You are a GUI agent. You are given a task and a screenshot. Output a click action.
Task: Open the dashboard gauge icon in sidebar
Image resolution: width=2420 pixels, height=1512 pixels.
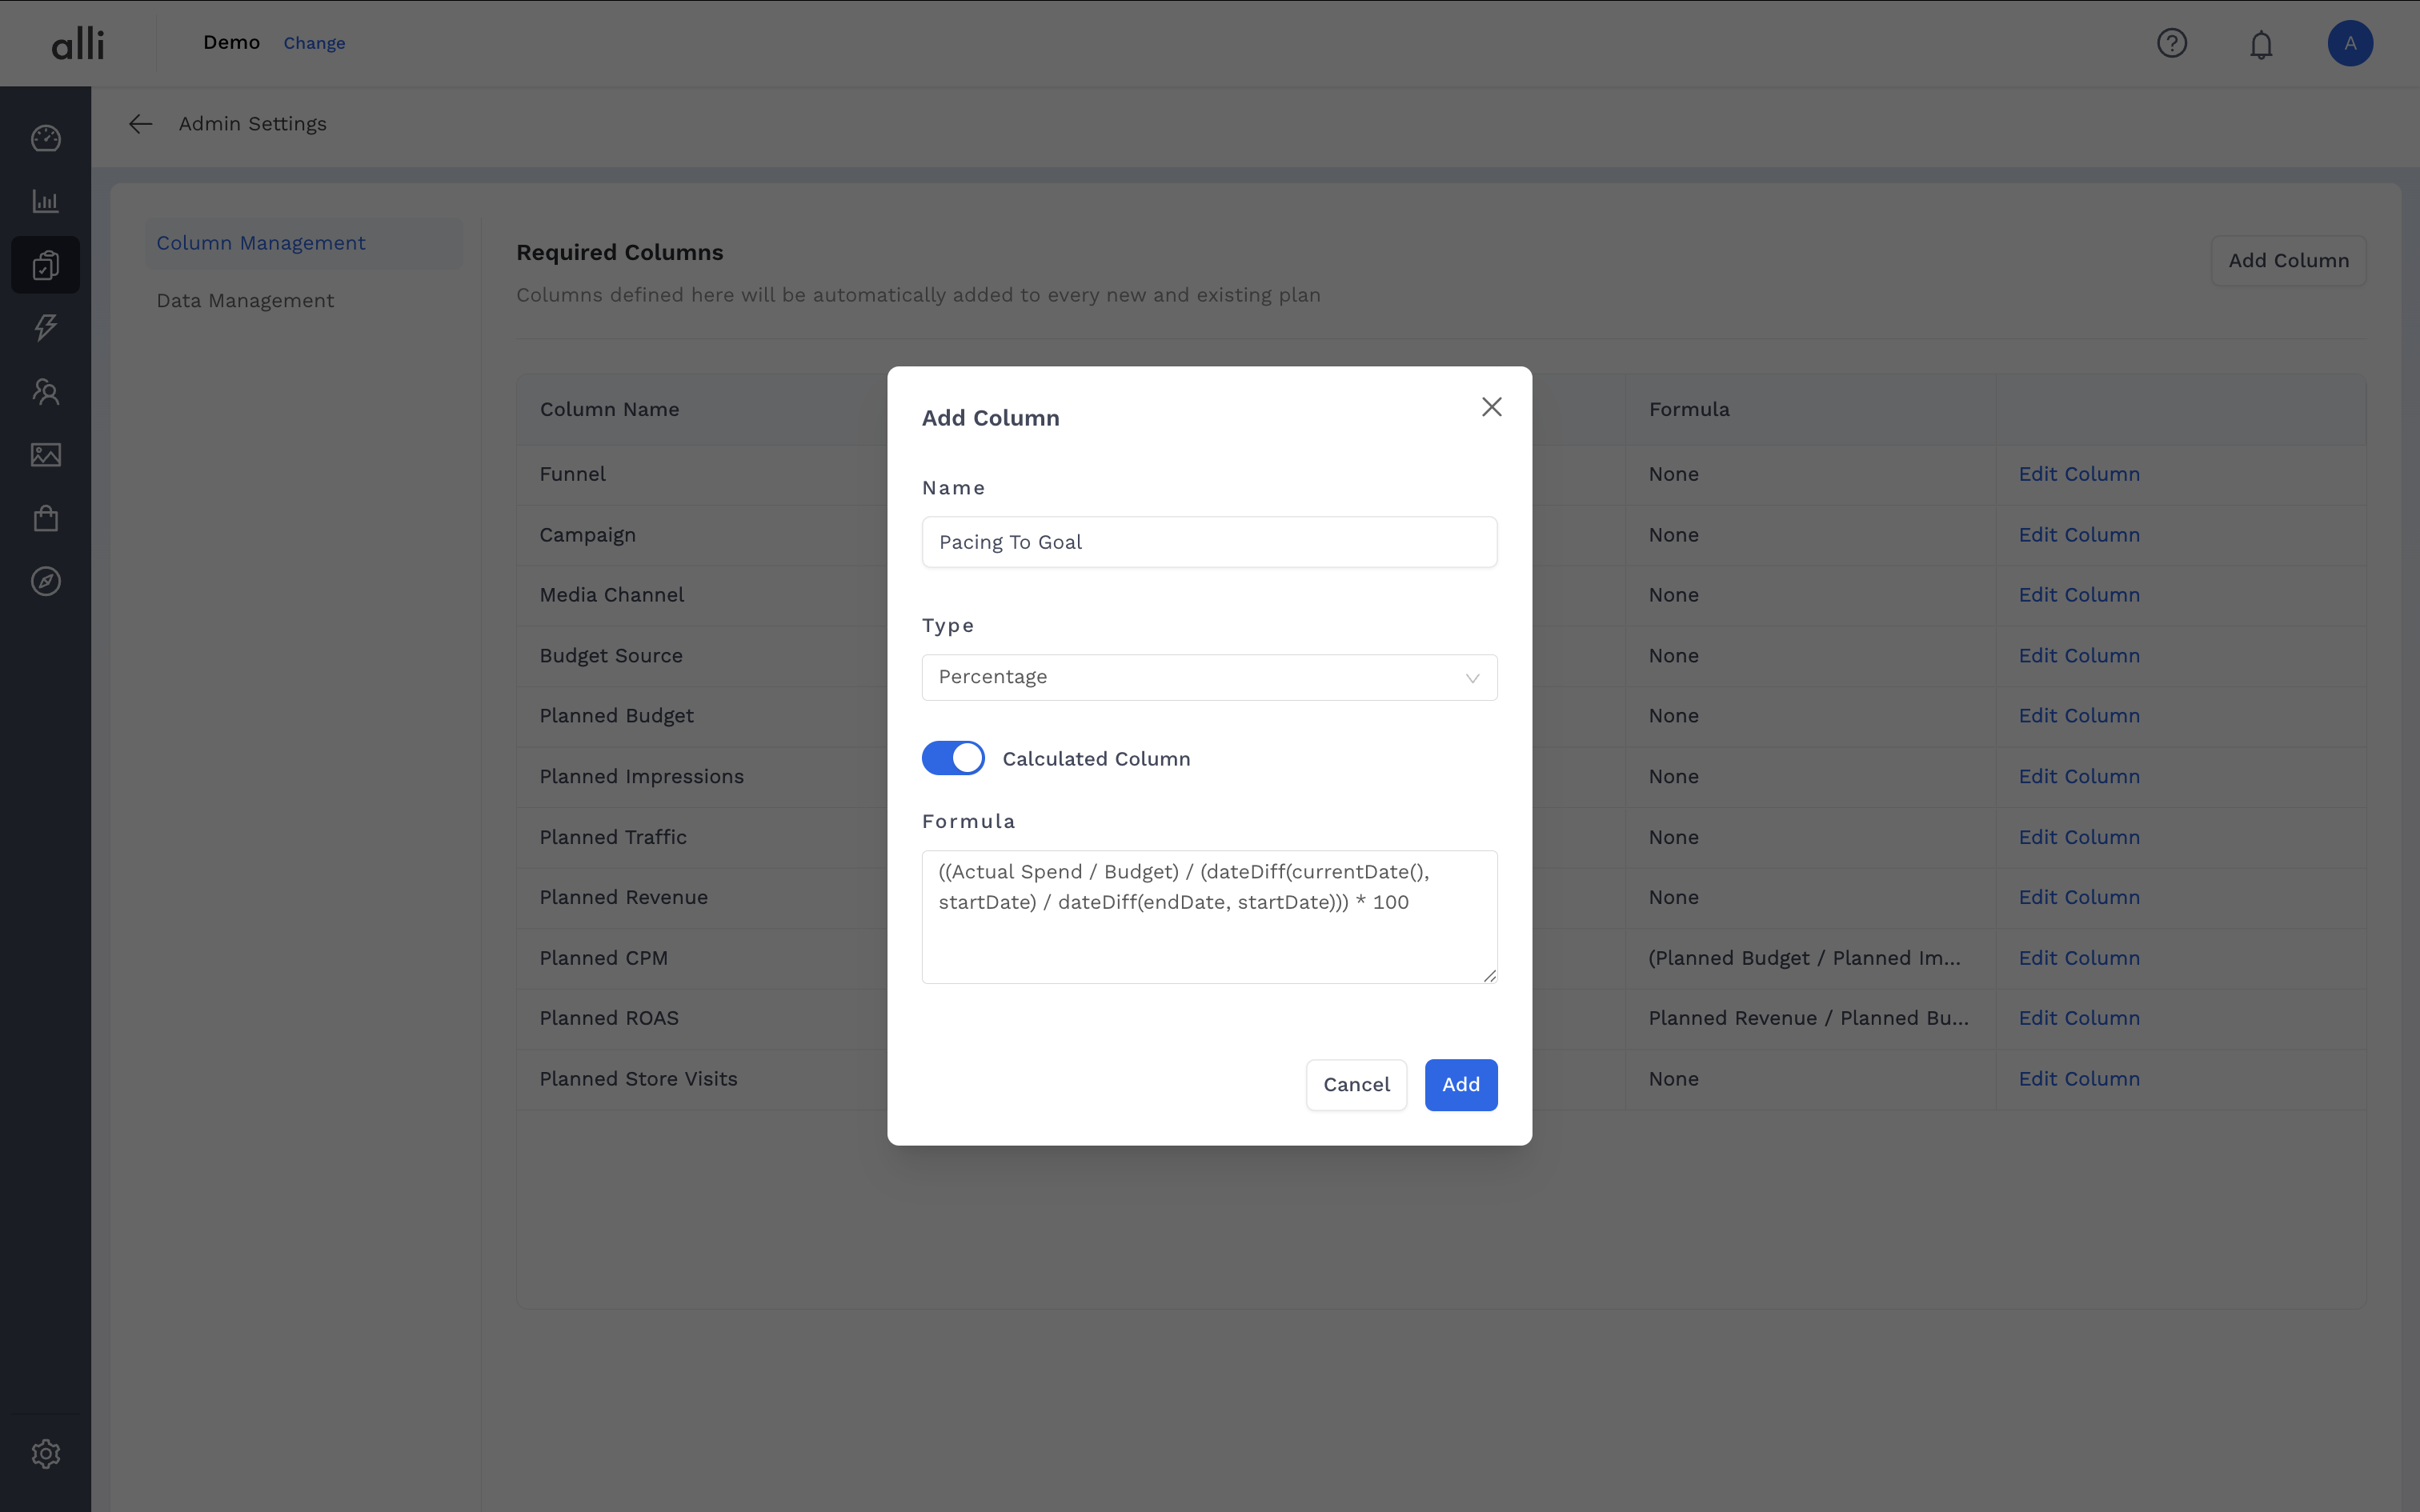click(46, 138)
